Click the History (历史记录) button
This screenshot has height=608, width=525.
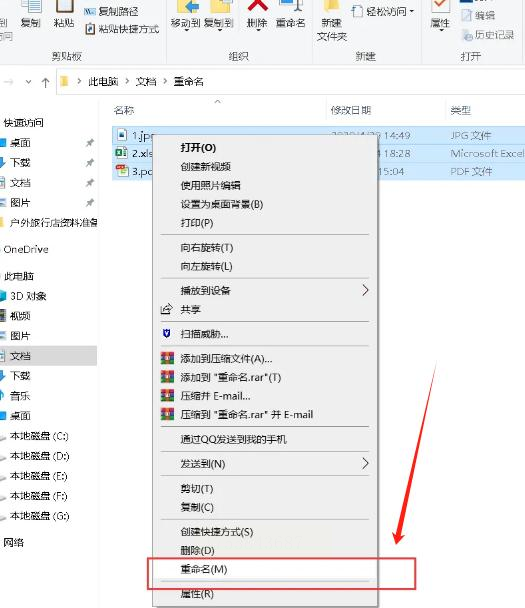coord(488,35)
